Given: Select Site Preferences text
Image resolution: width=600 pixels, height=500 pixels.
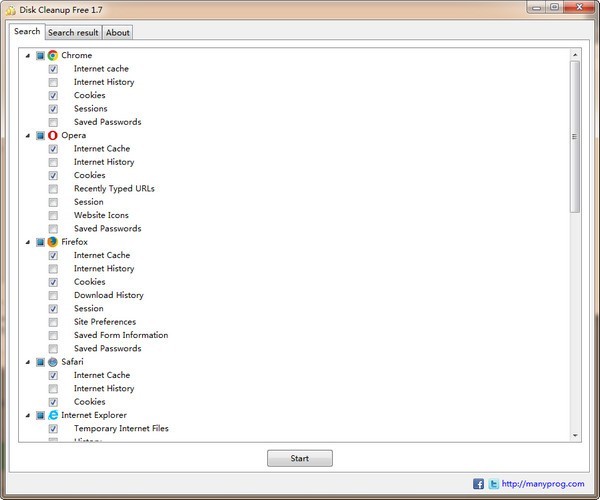Looking at the screenshot, I should (105, 322).
